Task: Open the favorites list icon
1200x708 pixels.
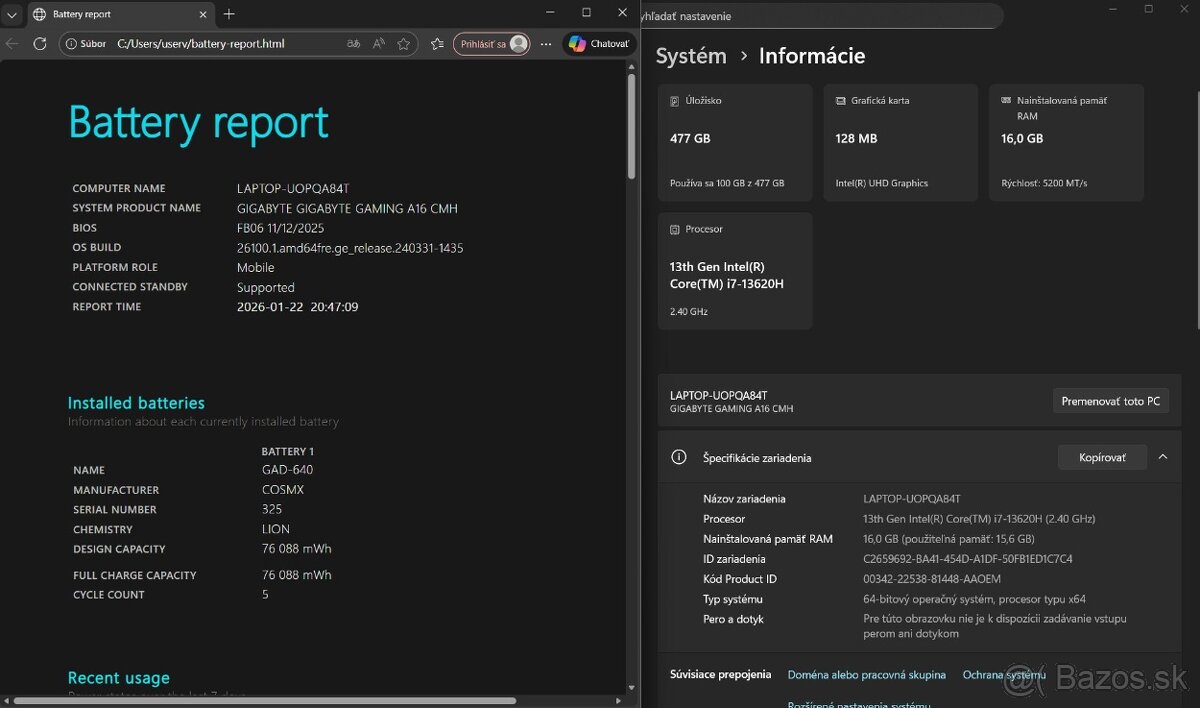Action: tap(437, 44)
